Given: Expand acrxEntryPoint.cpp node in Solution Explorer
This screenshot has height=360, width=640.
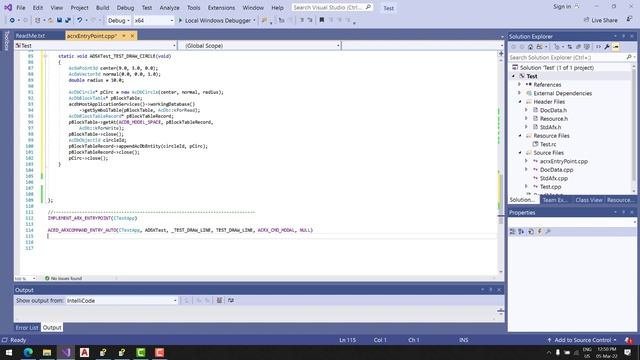Looking at the screenshot, I should coord(526,161).
